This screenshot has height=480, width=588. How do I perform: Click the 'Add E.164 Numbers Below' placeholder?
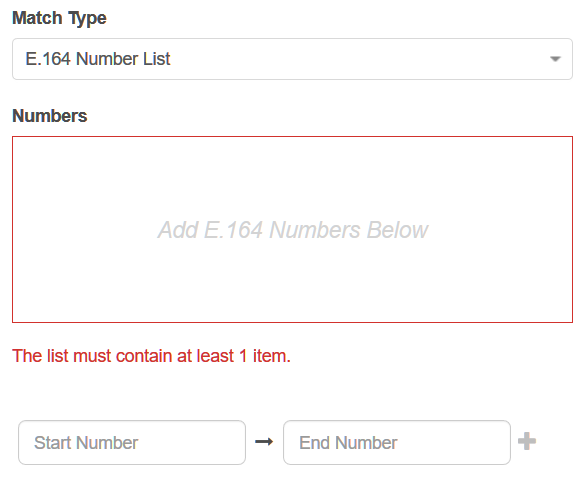292,230
